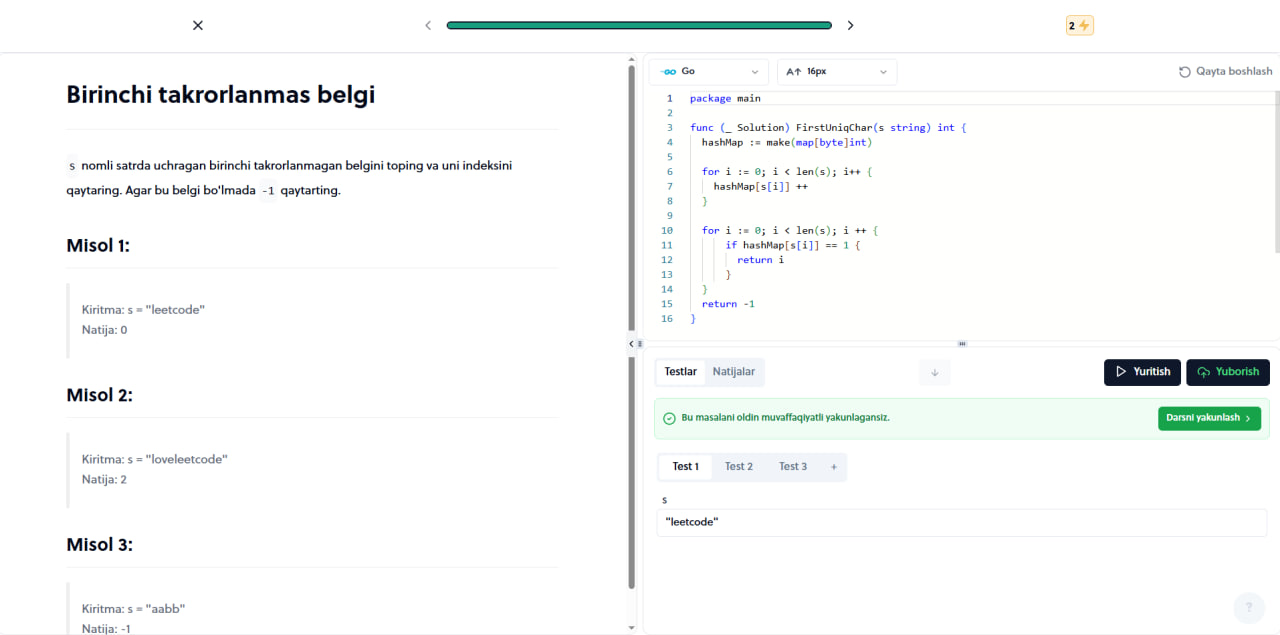
Task: Click the message "Bu masalani oldin muvaffaqiyatli yakunlagansiz."
Action: click(785, 418)
